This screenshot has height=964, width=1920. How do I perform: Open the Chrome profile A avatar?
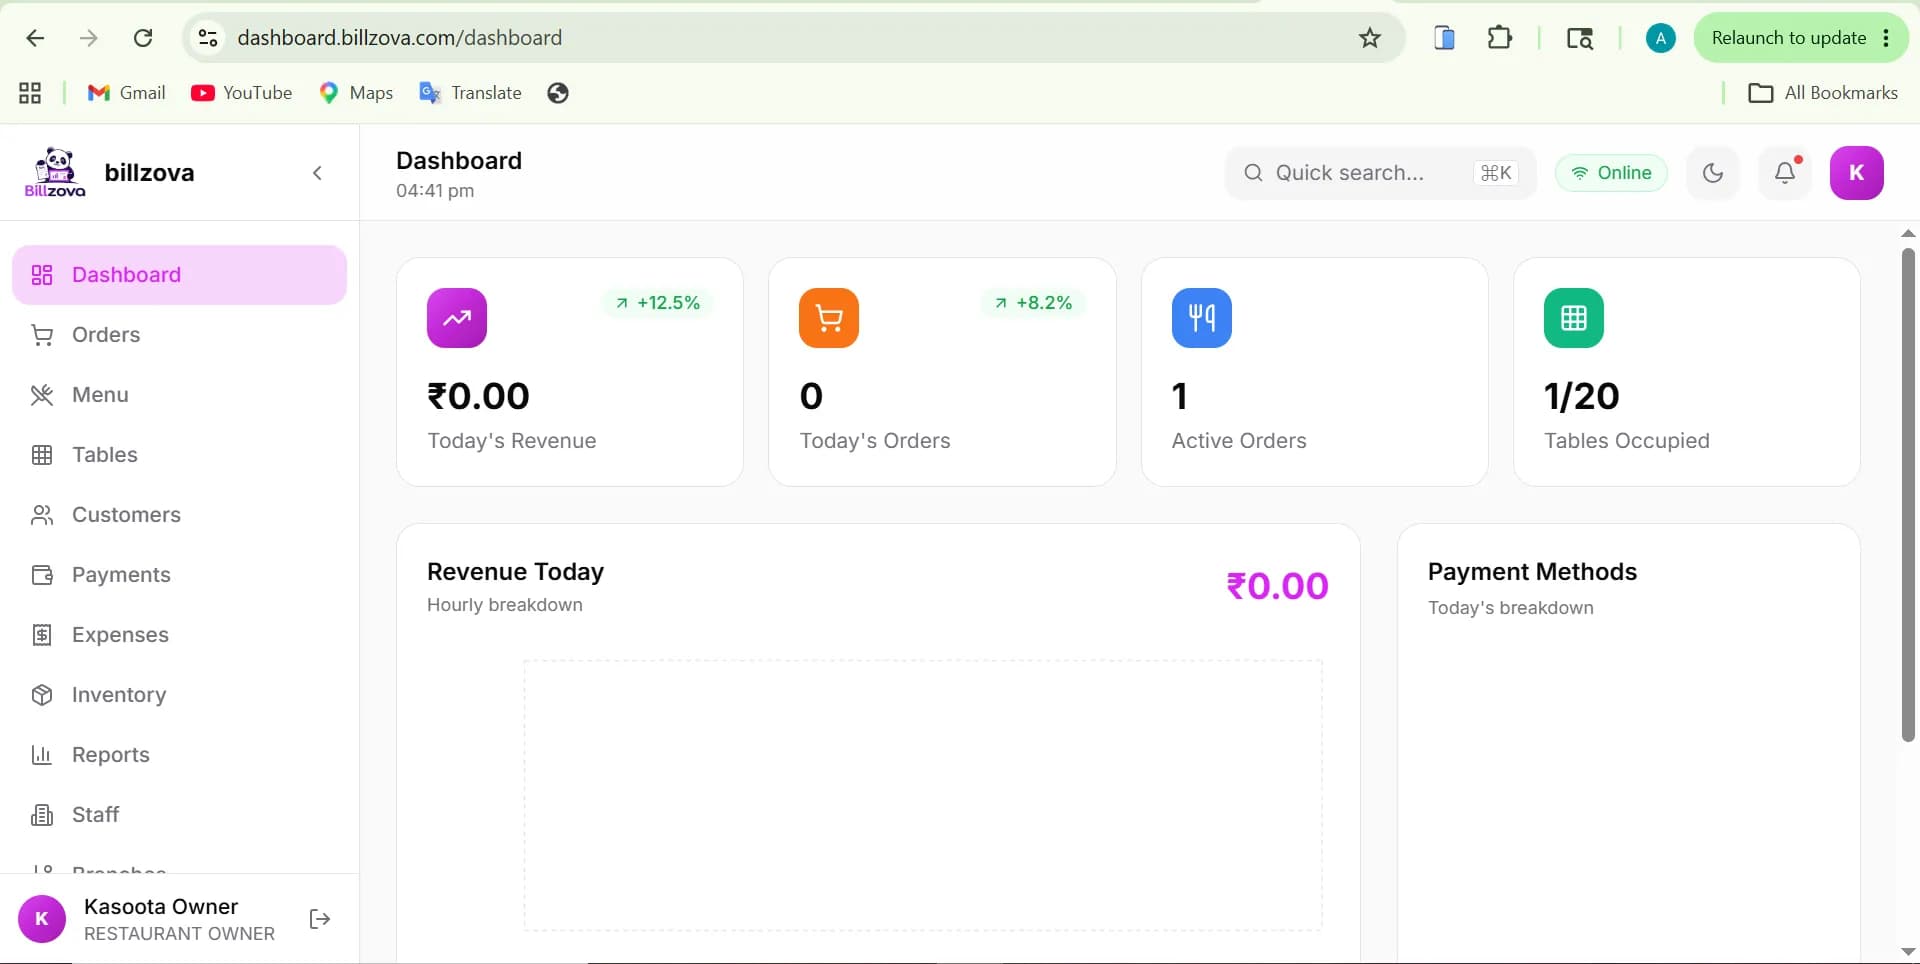click(x=1661, y=38)
